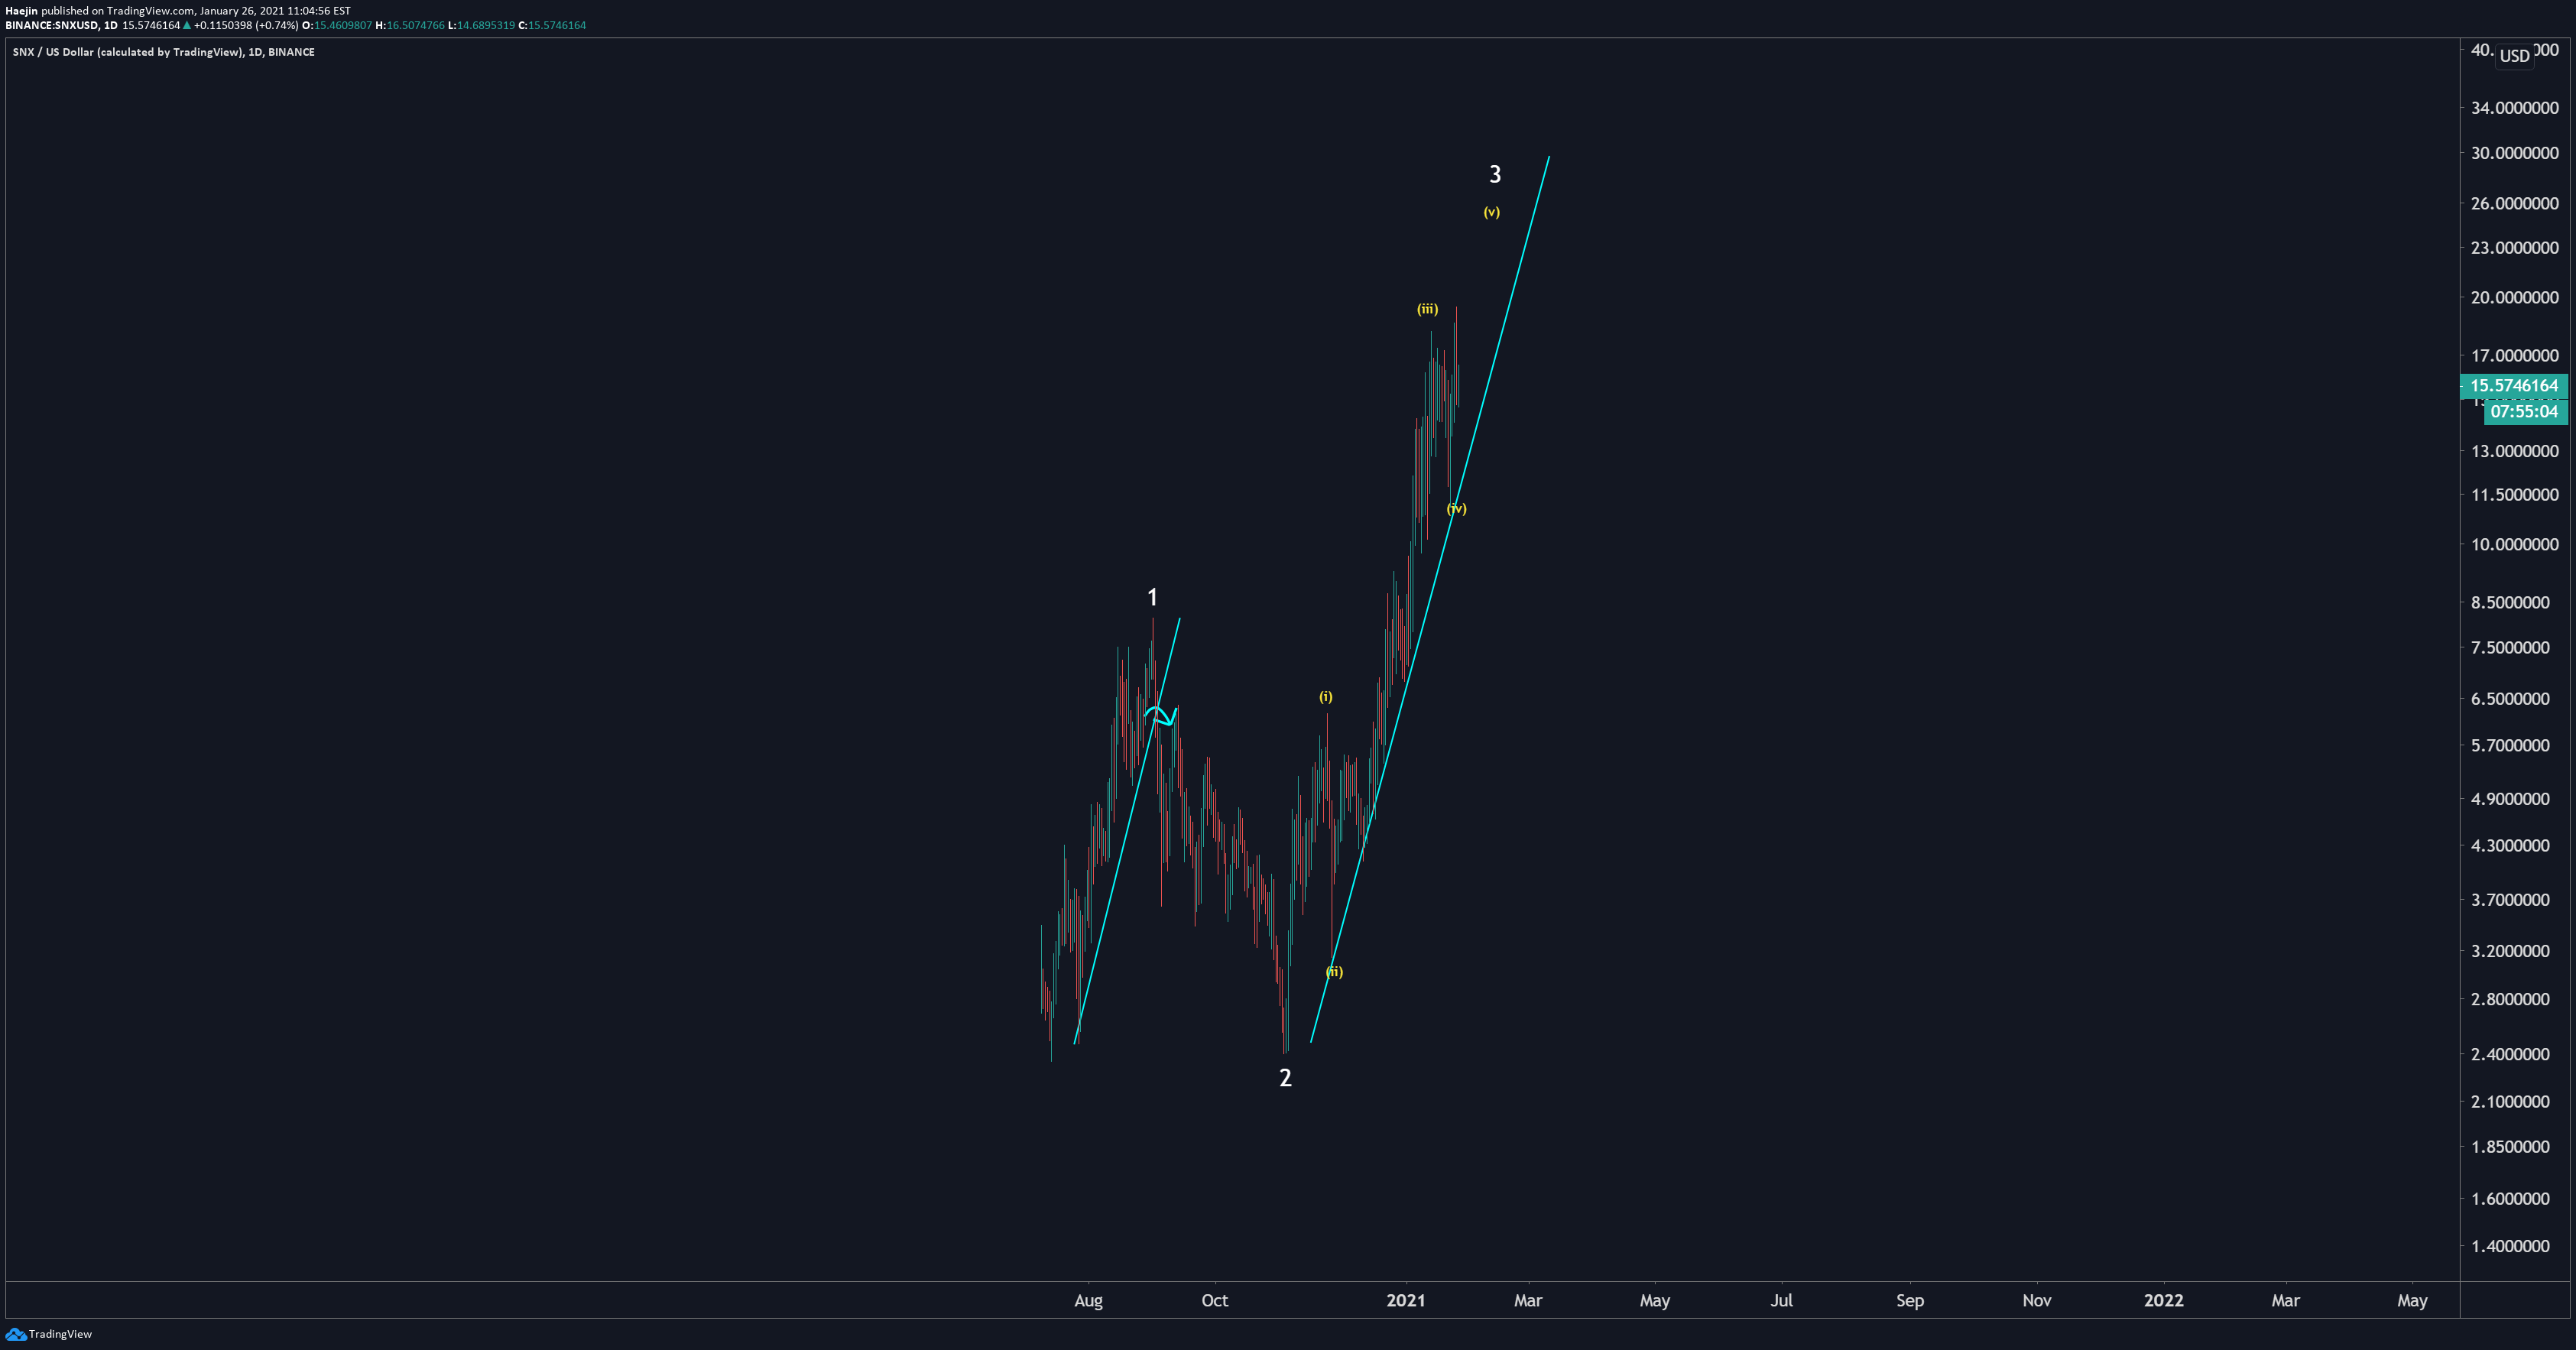
Task: Click the 20.0000000 price scale label
Action: pos(2514,298)
